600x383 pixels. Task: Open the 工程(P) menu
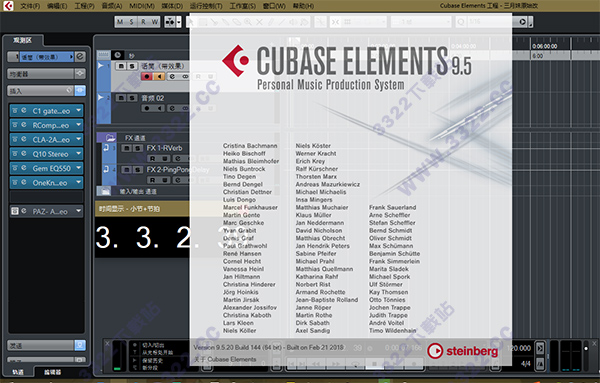84,6
